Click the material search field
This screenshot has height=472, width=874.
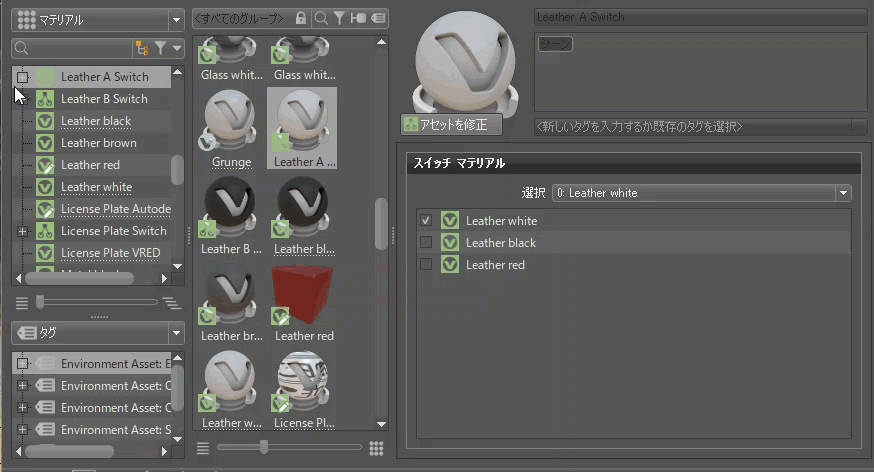tap(72, 48)
